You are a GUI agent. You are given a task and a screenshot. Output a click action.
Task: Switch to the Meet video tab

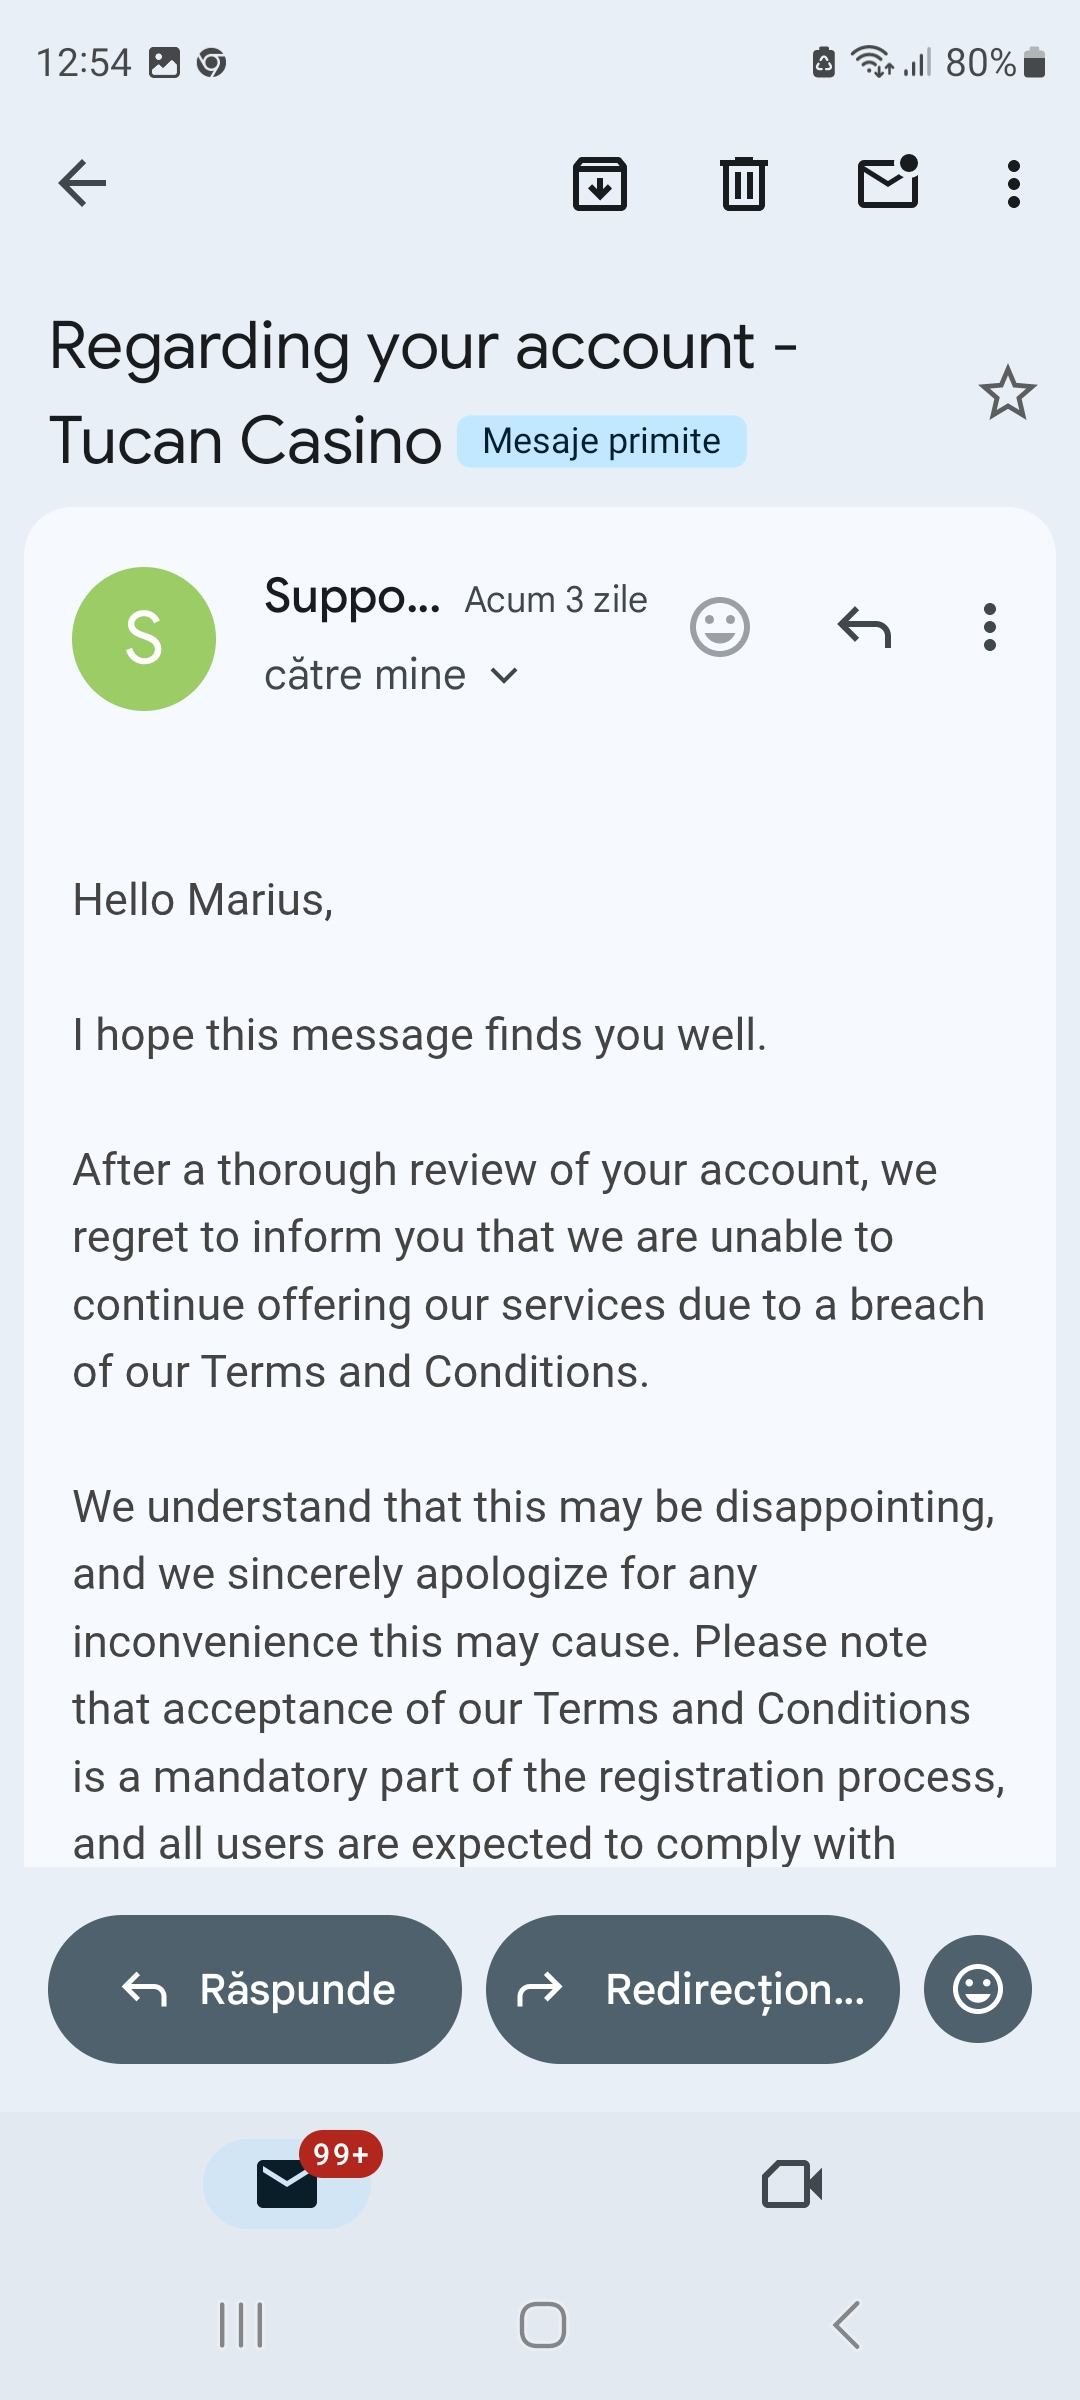tap(792, 2184)
